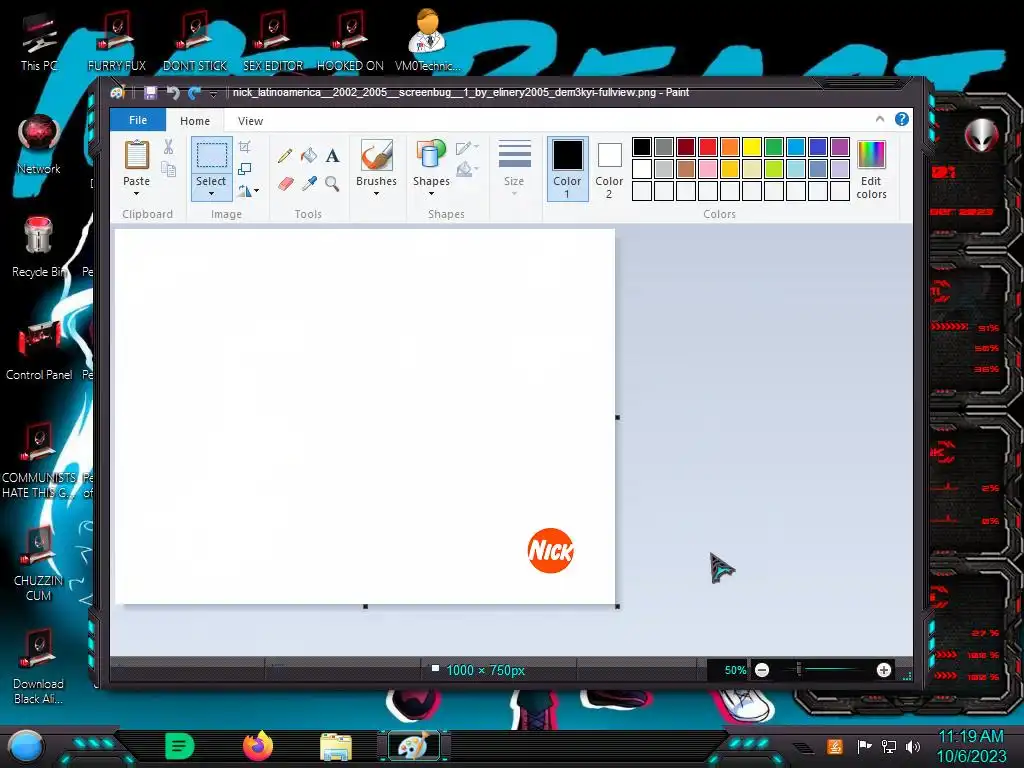Click the Crop icon in Image group
The height and width of the screenshot is (768, 1024).
pyautogui.click(x=245, y=147)
